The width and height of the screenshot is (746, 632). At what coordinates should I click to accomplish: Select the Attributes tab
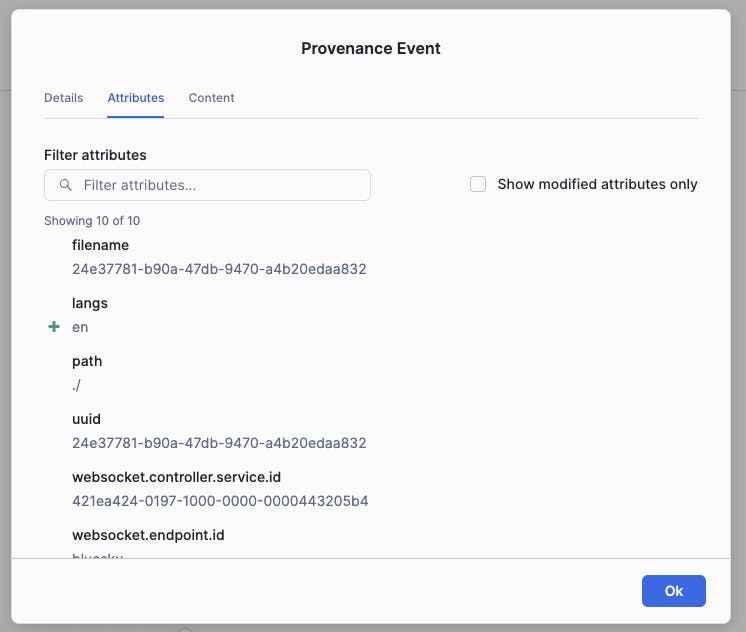(136, 98)
